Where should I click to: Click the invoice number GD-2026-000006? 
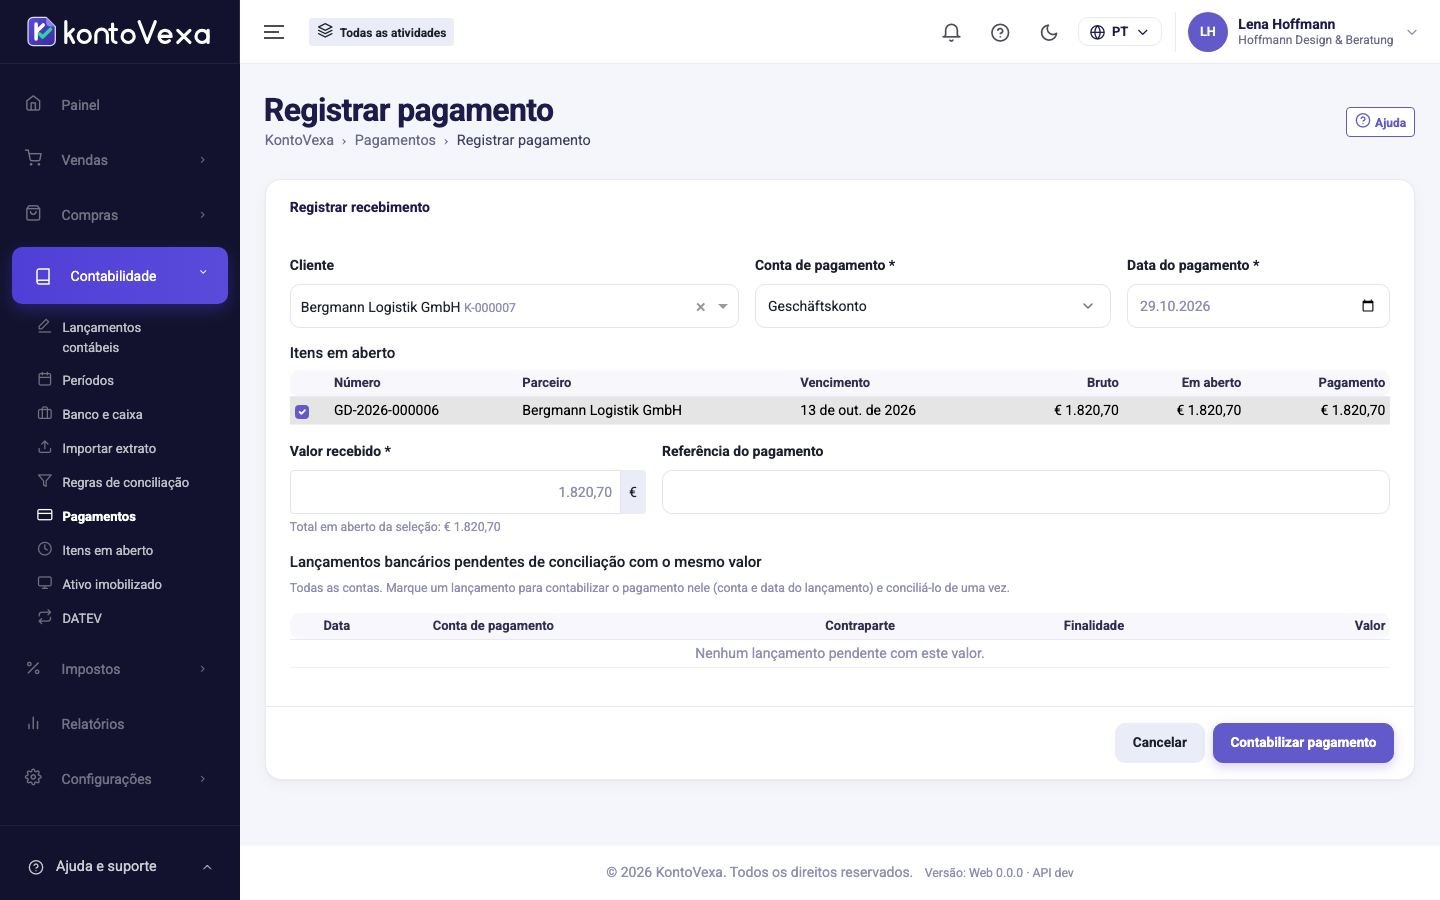click(x=386, y=410)
